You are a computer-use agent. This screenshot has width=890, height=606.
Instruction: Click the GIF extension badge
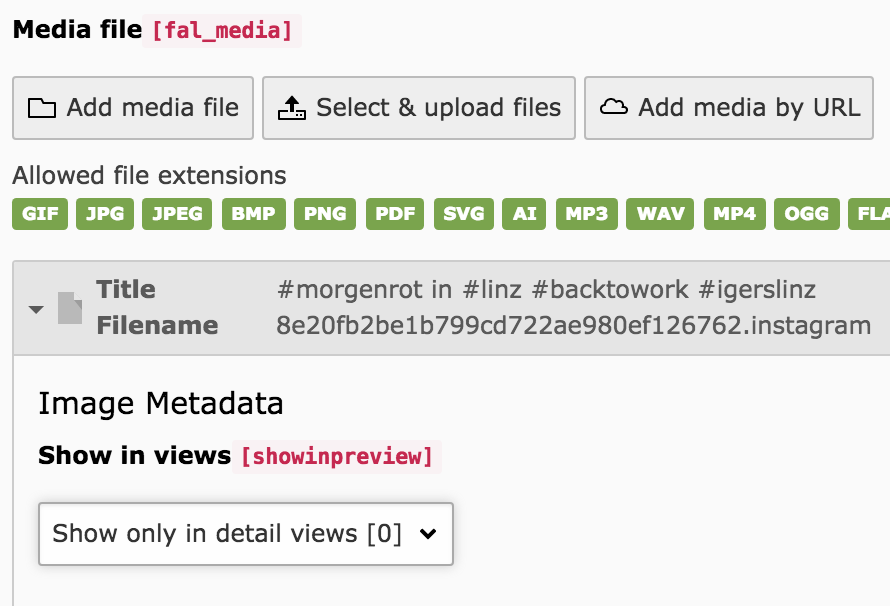coord(40,214)
